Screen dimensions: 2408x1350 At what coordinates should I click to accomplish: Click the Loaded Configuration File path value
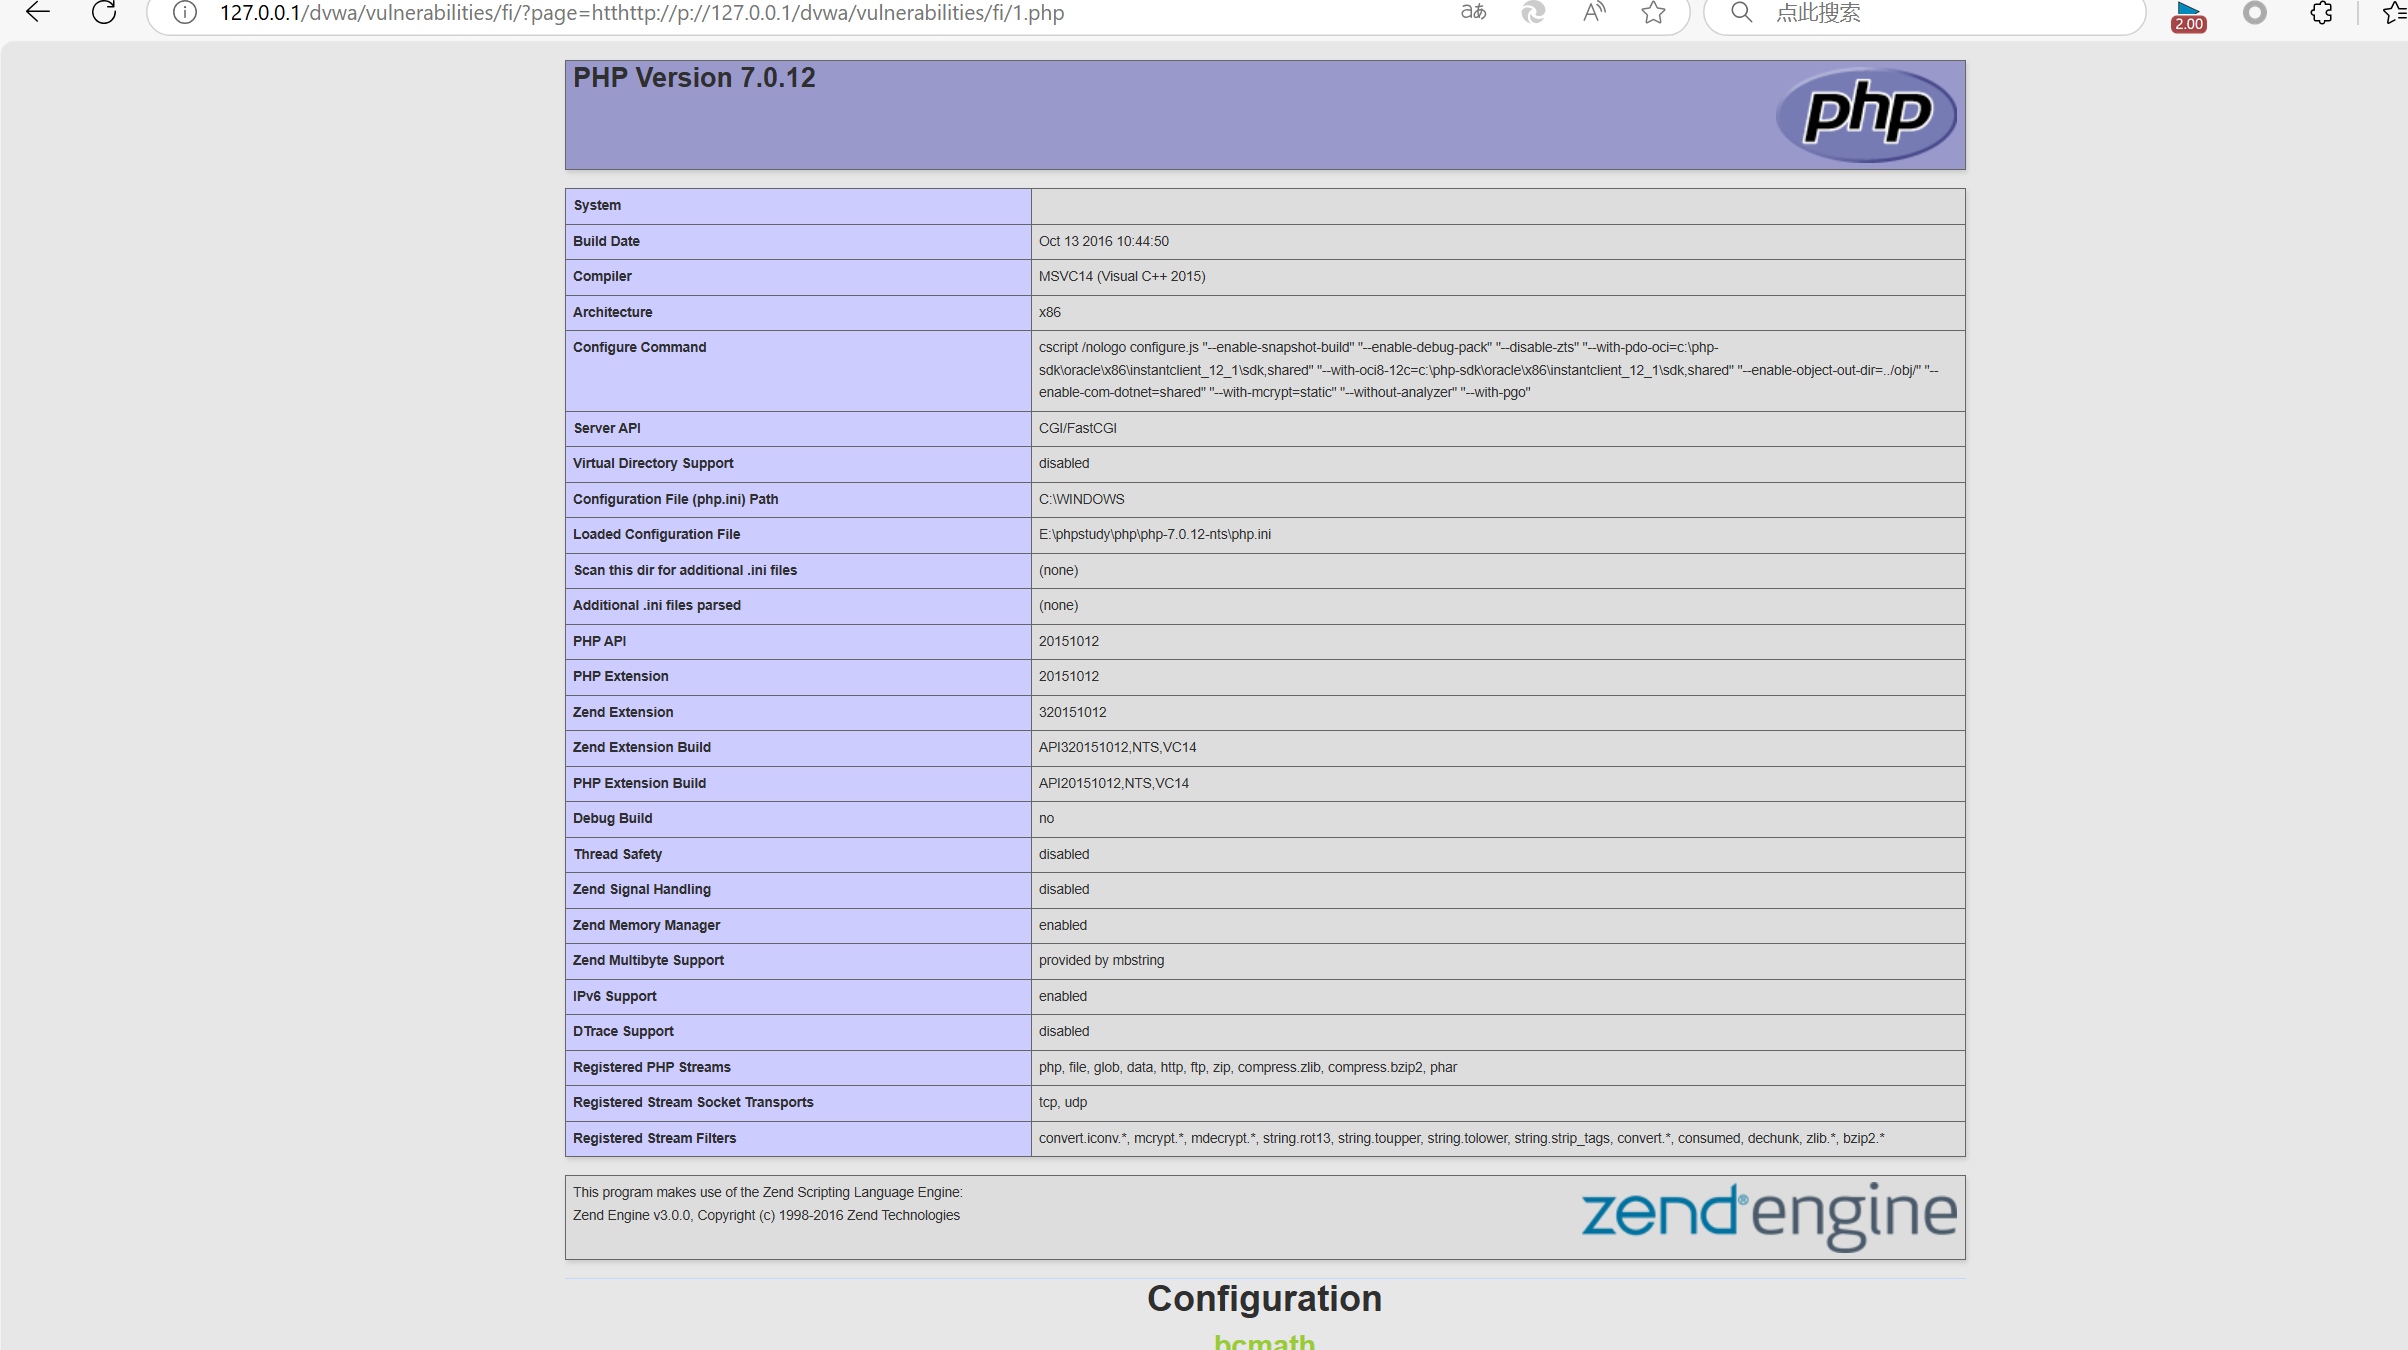pyautogui.click(x=1154, y=535)
